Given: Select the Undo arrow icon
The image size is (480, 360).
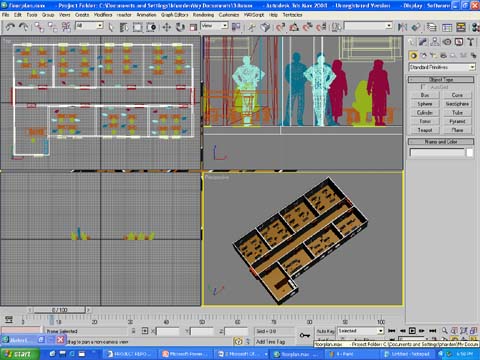Looking at the screenshot, I should pyautogui.click(x=10, y=27).
